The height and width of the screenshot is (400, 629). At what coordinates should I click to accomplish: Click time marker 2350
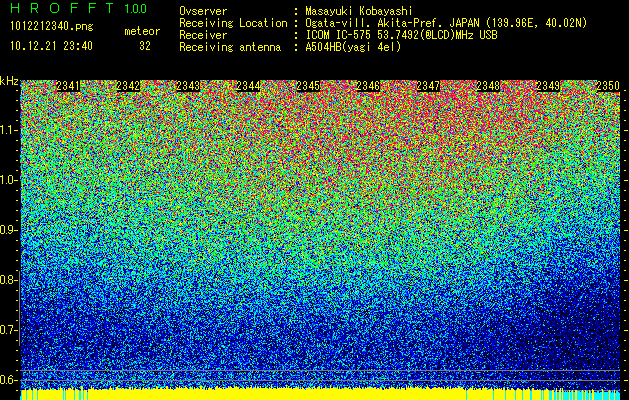pos(608,86)
